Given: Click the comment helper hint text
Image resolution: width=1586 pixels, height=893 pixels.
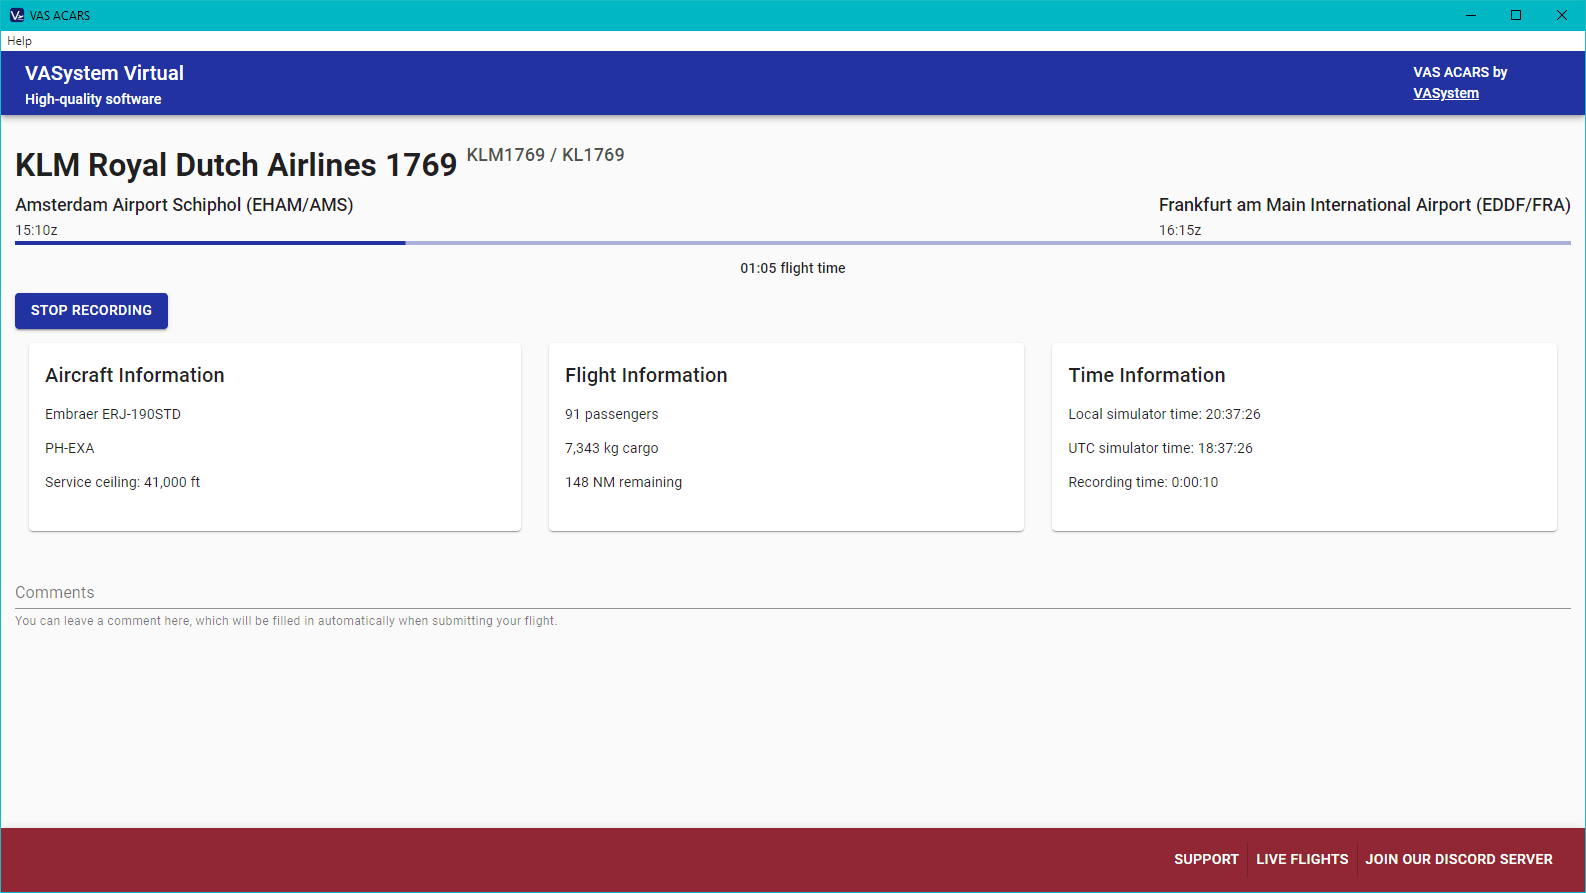Looking at the screenshot, I should (286, 621).
